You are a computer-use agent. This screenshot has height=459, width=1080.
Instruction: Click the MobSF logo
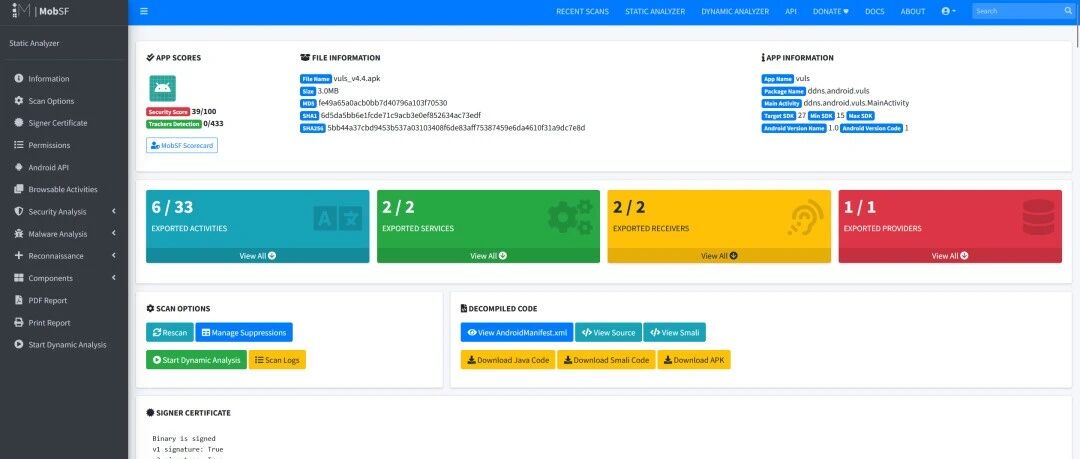(x=39, y=11)
